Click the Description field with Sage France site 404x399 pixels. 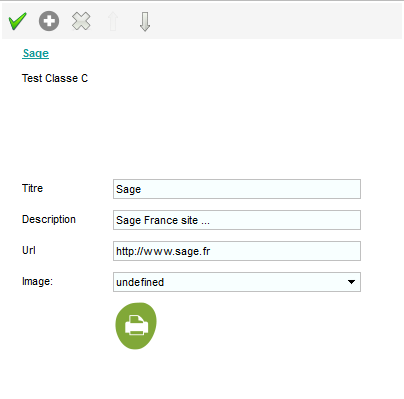coord(237,220)
